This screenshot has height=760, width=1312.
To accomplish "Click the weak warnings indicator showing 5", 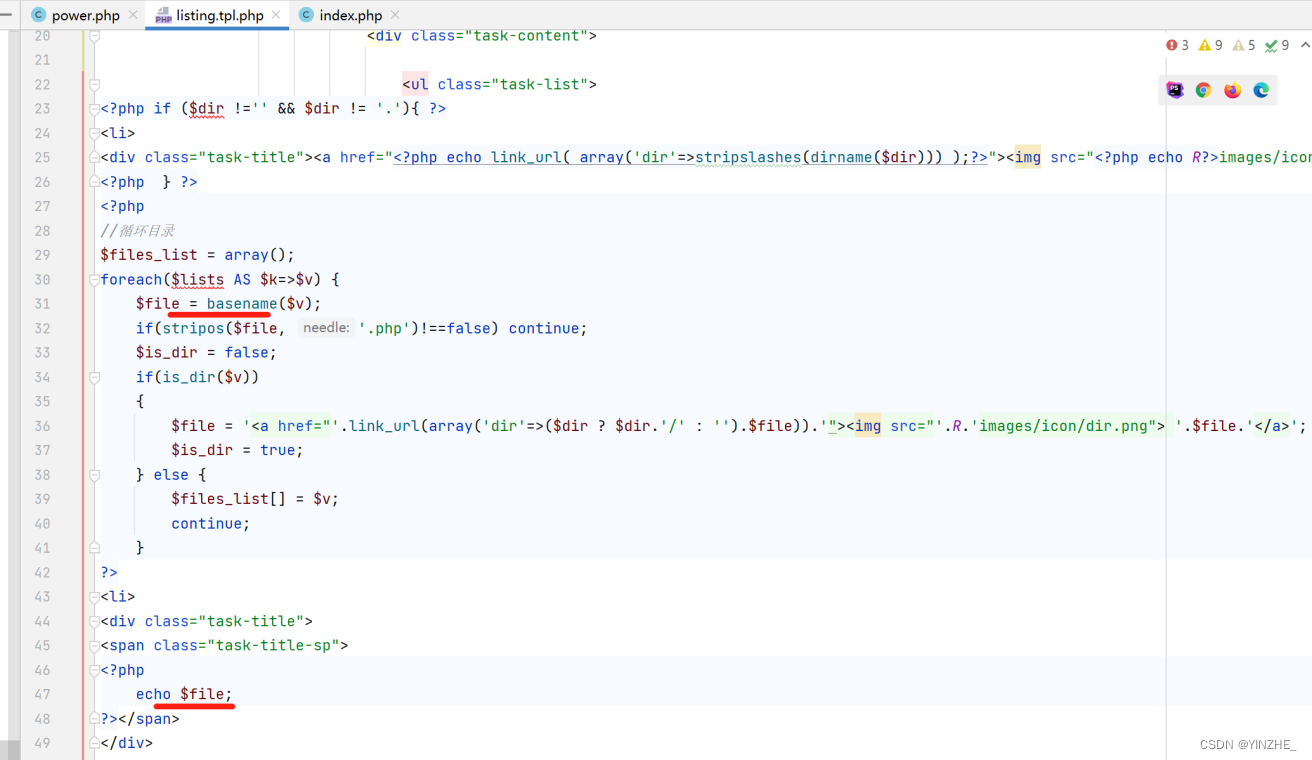I will coord(1244,45).
